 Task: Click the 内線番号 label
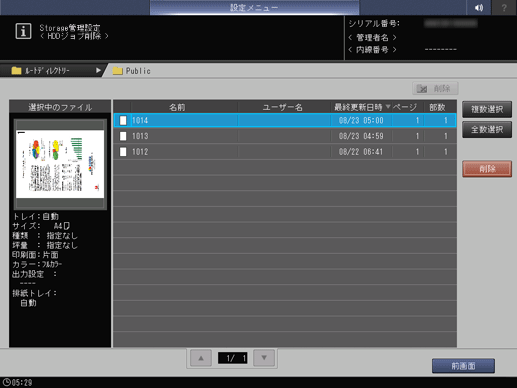[x=372, y=50]
